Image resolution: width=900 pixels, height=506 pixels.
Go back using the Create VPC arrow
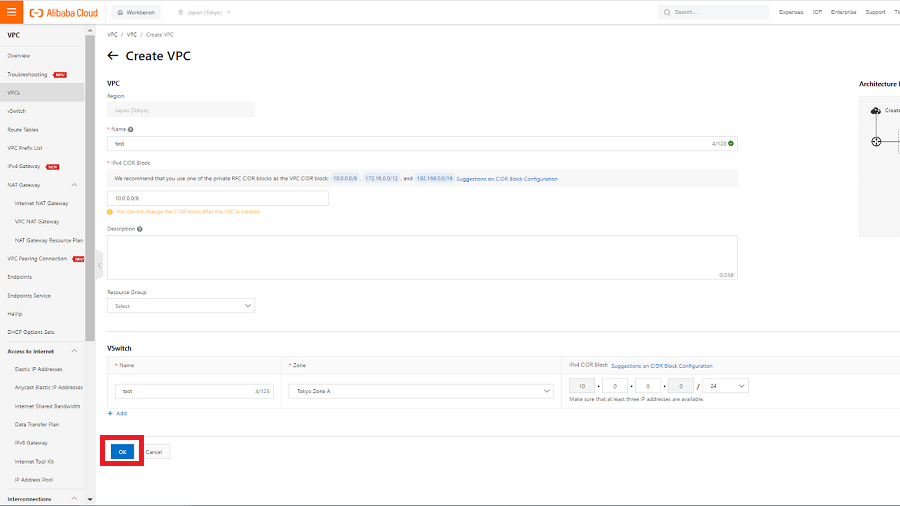[113, 56]
